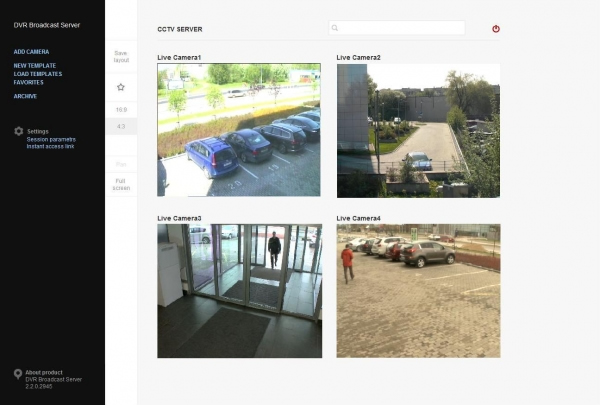Select the 4:3 aspect ratio
This screenshot has height=405, width=600.
click(x=121, y=127)
